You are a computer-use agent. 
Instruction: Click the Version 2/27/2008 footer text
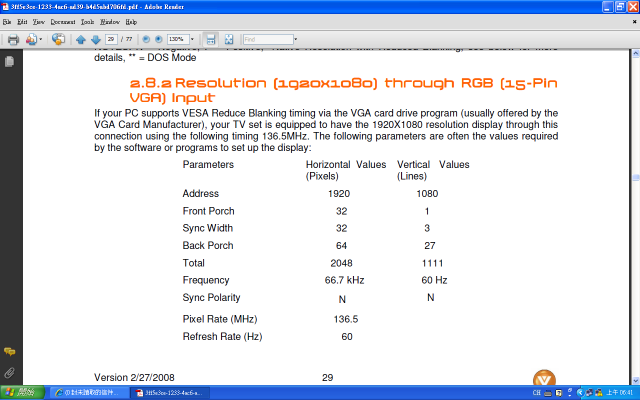click(134, 378)
